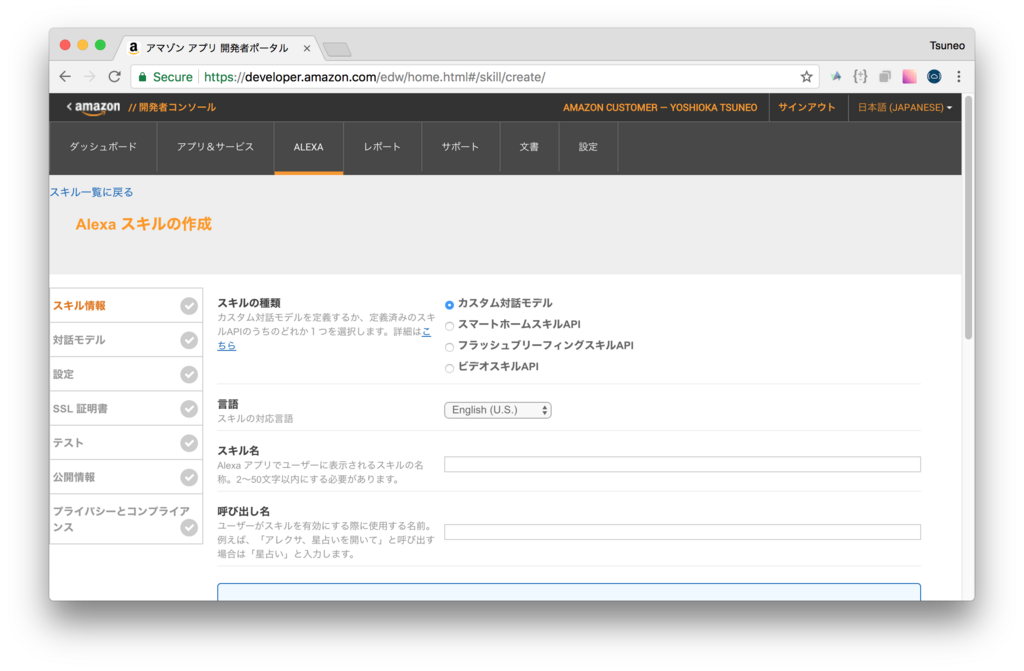Image resolution: width=1024 pixels, height=671 pixels.
Task: Select カスタム対話モデル radio button
Action: click(x=449, y=305)
